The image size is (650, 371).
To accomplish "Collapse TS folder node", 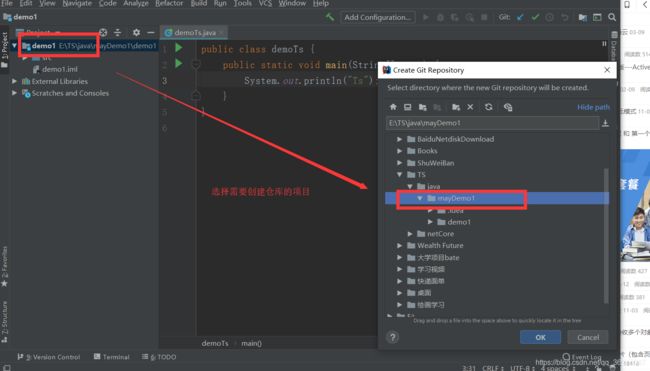I will click(400, 175).
